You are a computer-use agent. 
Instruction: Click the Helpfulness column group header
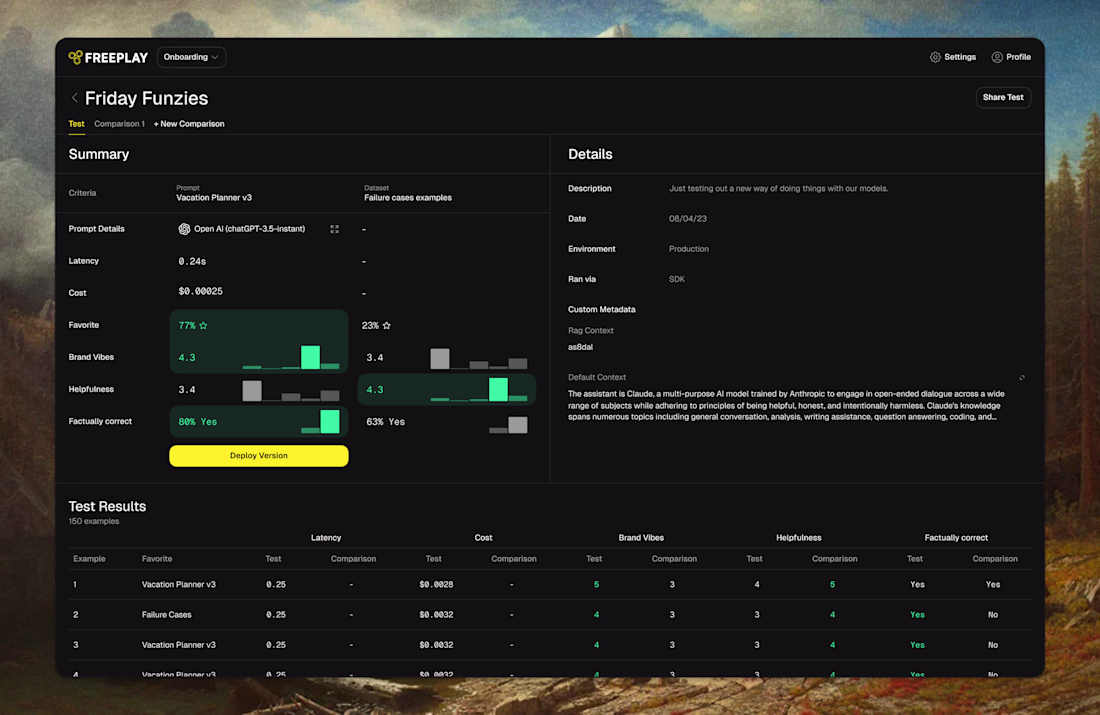coord(798,538)
